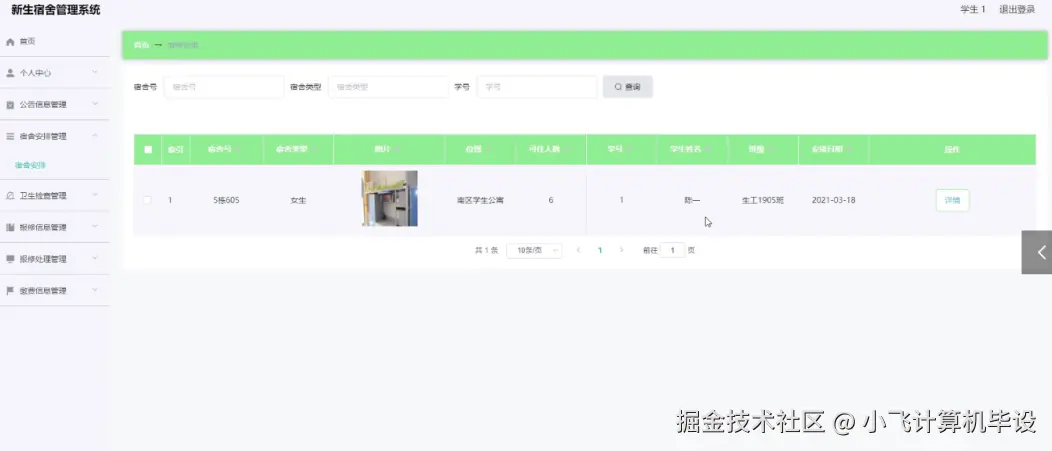
Task: Open the dormitory photo thumbnail
Action: 389,198
